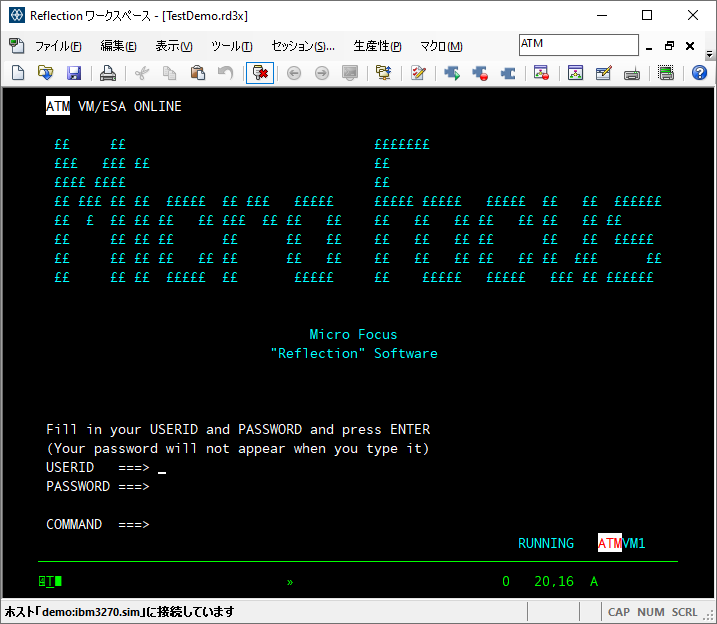
Task: Click the SCRL indicator in status bar
Action: point(684,612)
